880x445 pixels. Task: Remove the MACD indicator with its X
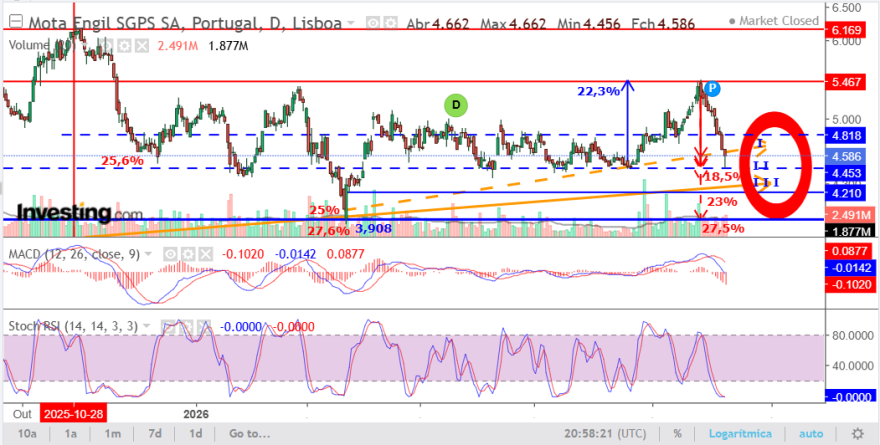(x=206, y=254)
